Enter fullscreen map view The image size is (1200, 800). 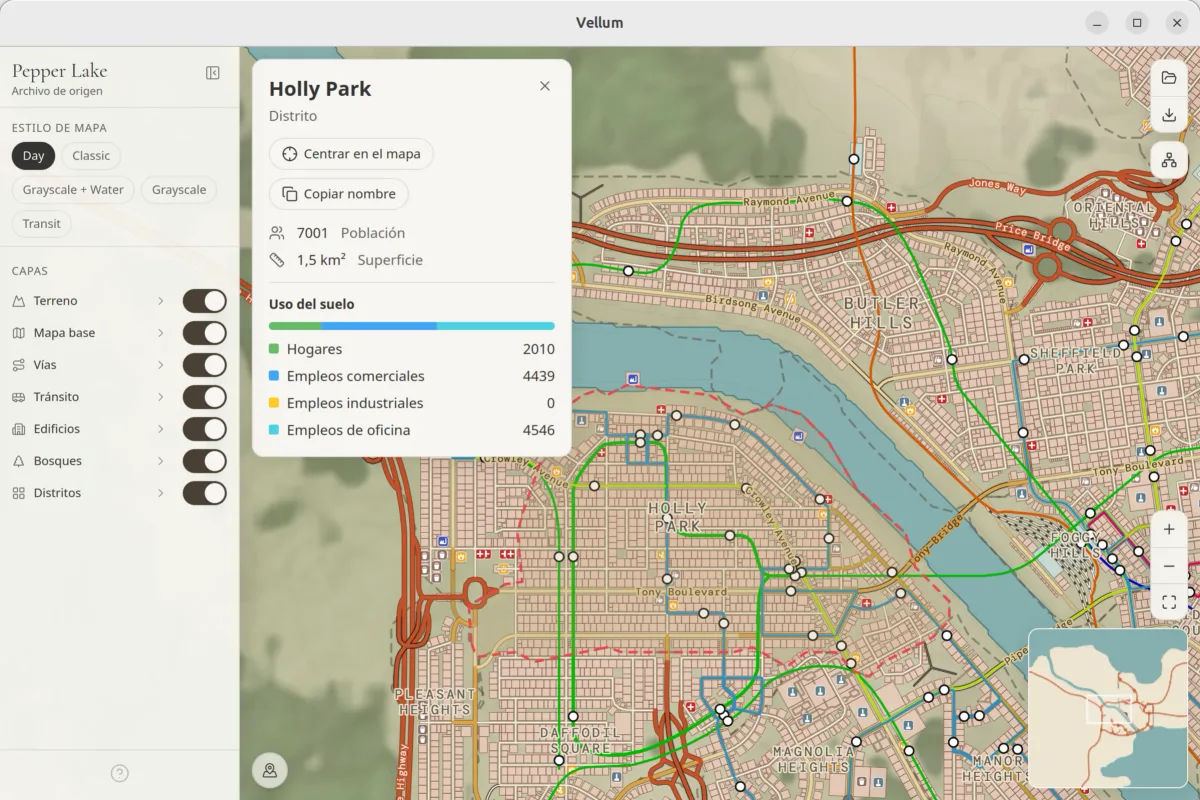(x=1169, y=602)
